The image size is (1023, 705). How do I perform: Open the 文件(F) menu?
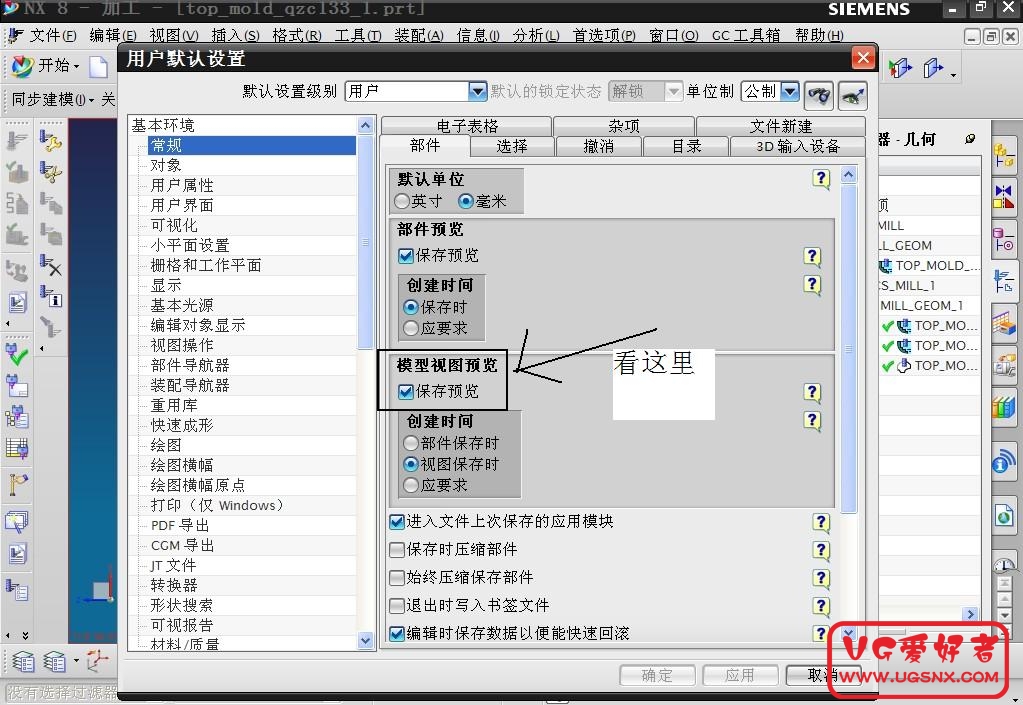coord(52,35)
